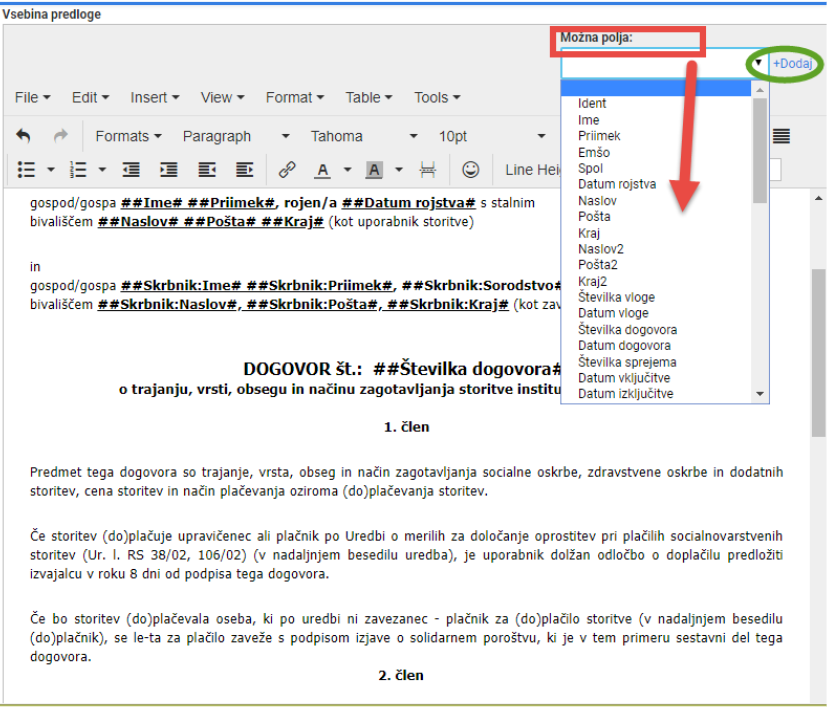
Task: Open the Format menu
Action: pyautogui.click(x=295, y=97)
